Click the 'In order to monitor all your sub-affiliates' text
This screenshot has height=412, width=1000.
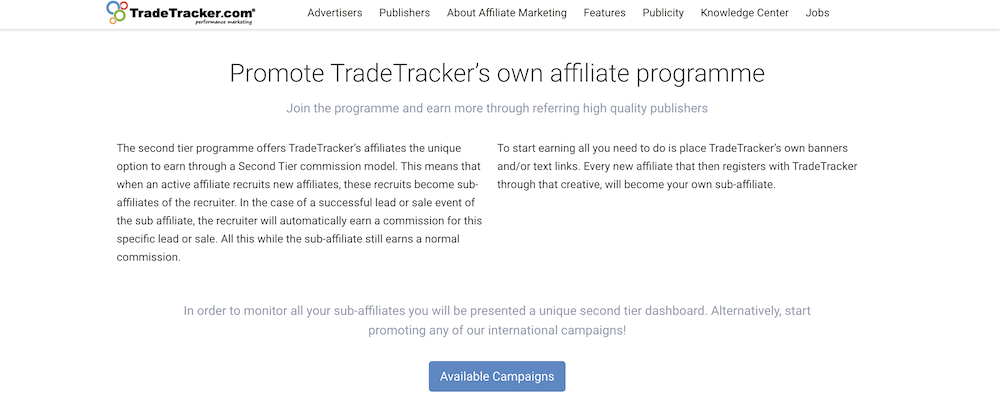[497, 311]
